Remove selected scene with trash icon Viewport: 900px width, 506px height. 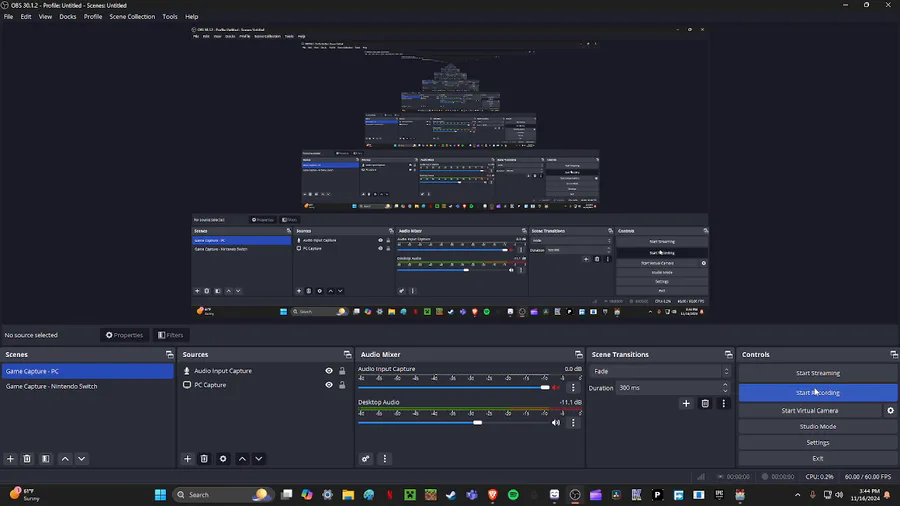point(27,459)
